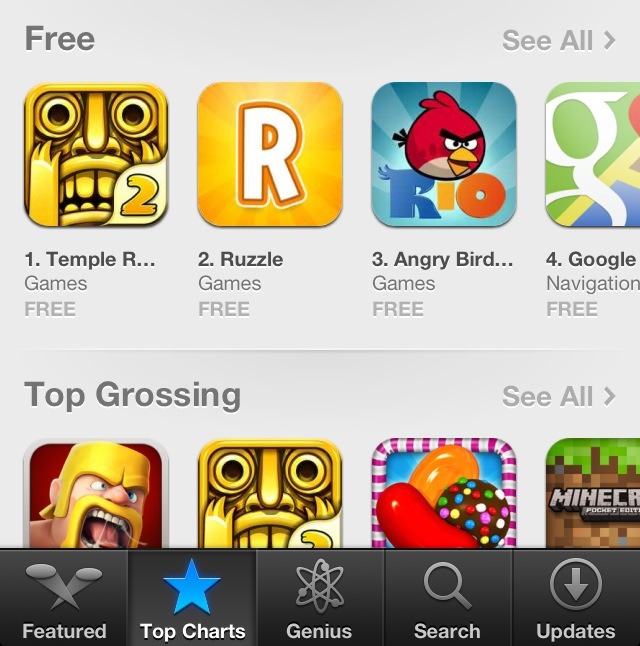Viewport: 640px width, 646px height.
Task: Go to the Search tab
Action: [448, 598]
